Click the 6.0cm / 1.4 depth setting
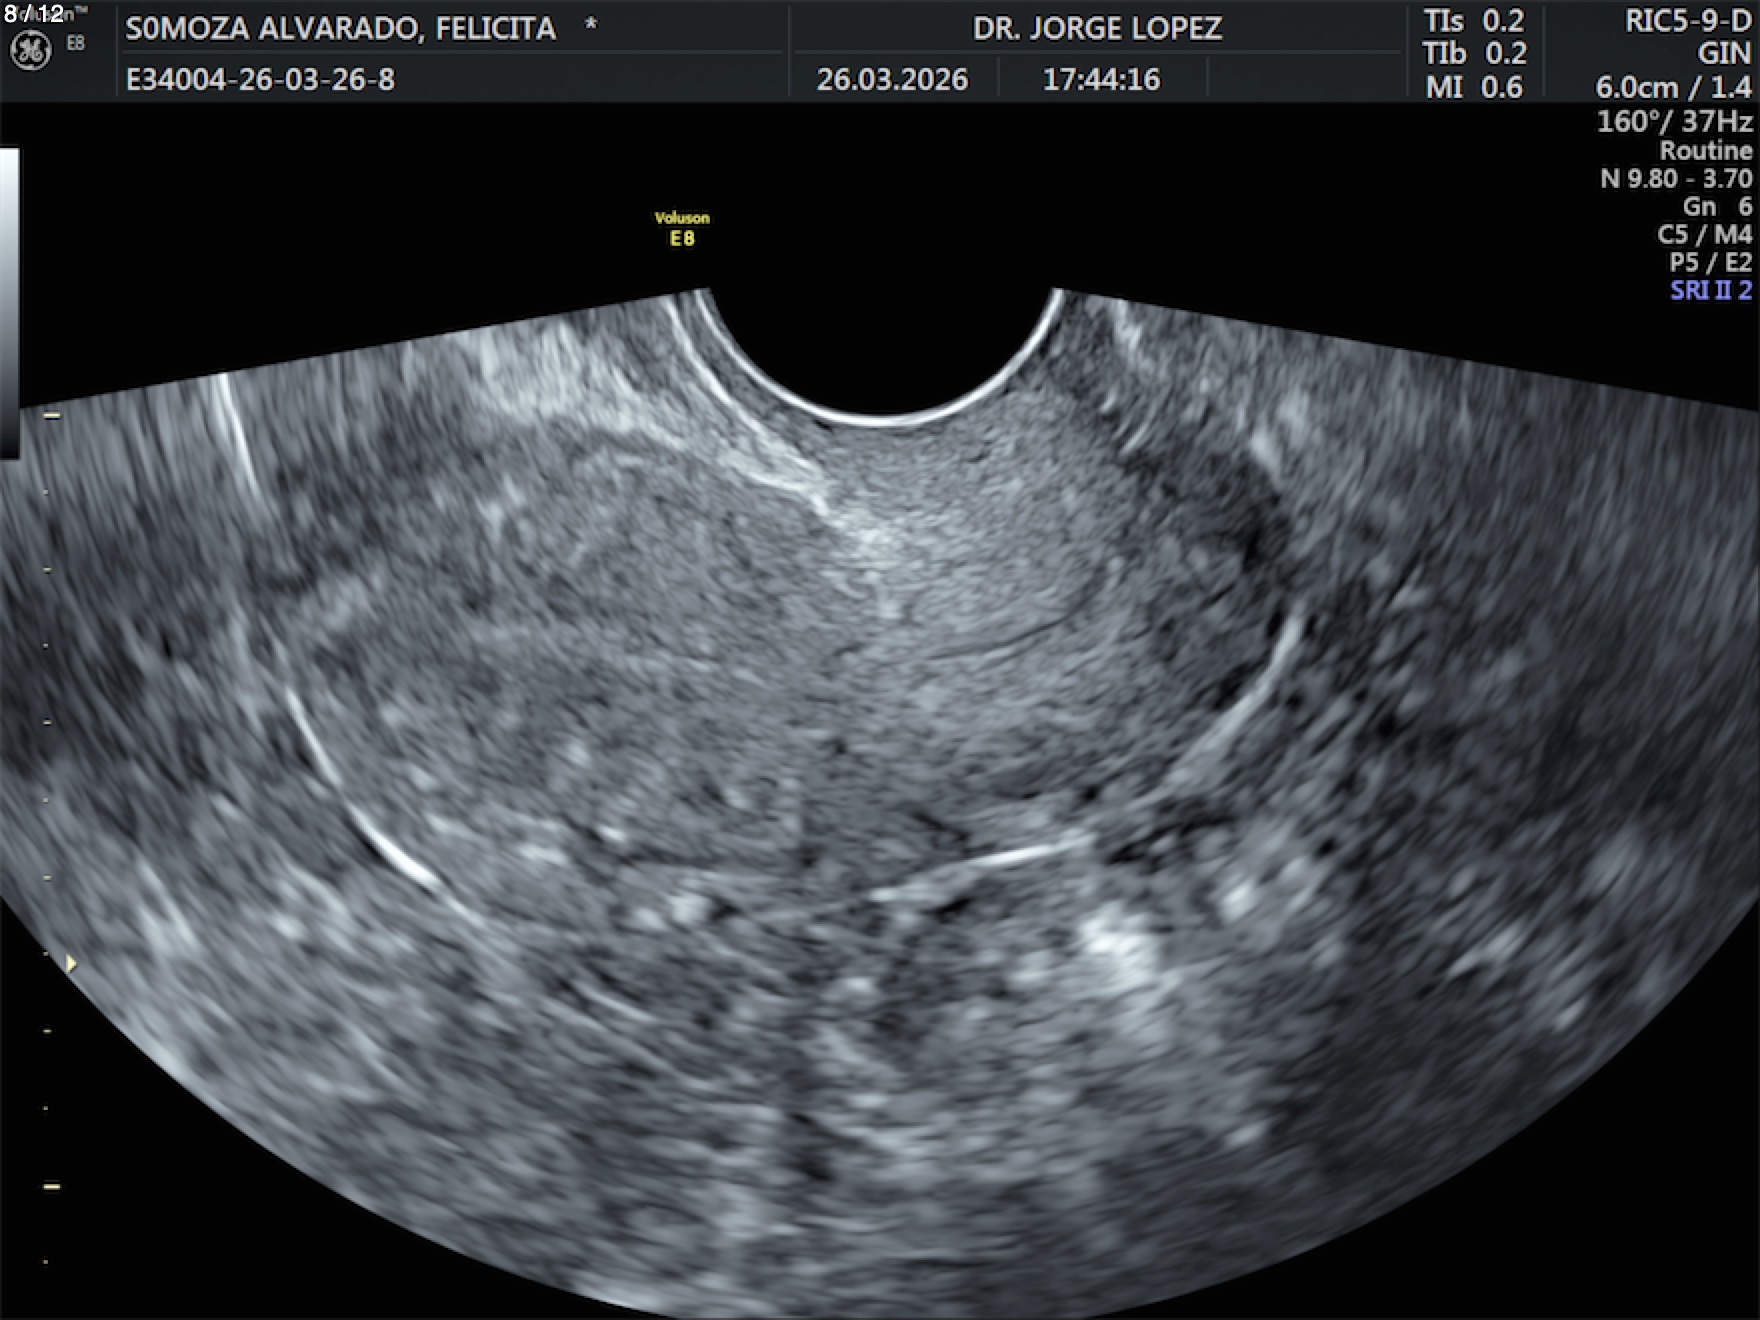This screenshot has width=1760, height=1320. (x=1673, y=87)
